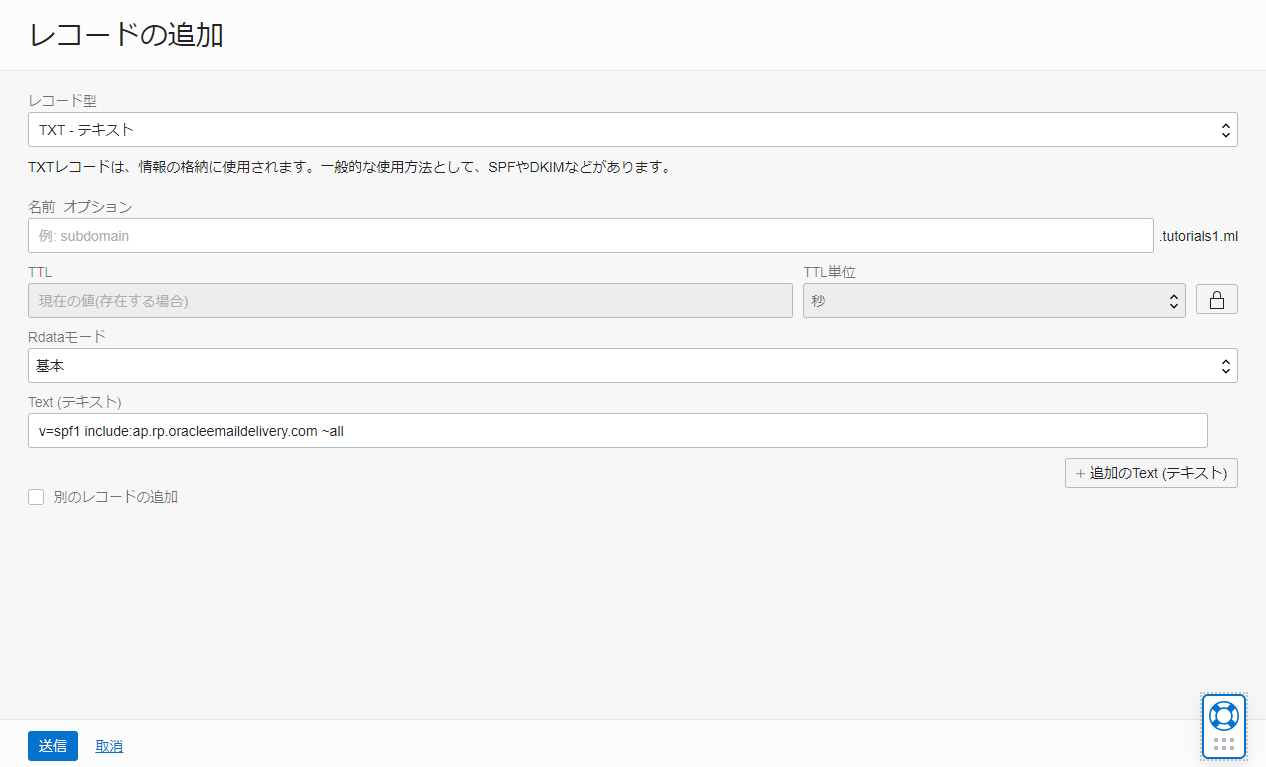Open the lifebuoy help widget
This screenshot has width=1266, height=767.
click(1224, 715)
